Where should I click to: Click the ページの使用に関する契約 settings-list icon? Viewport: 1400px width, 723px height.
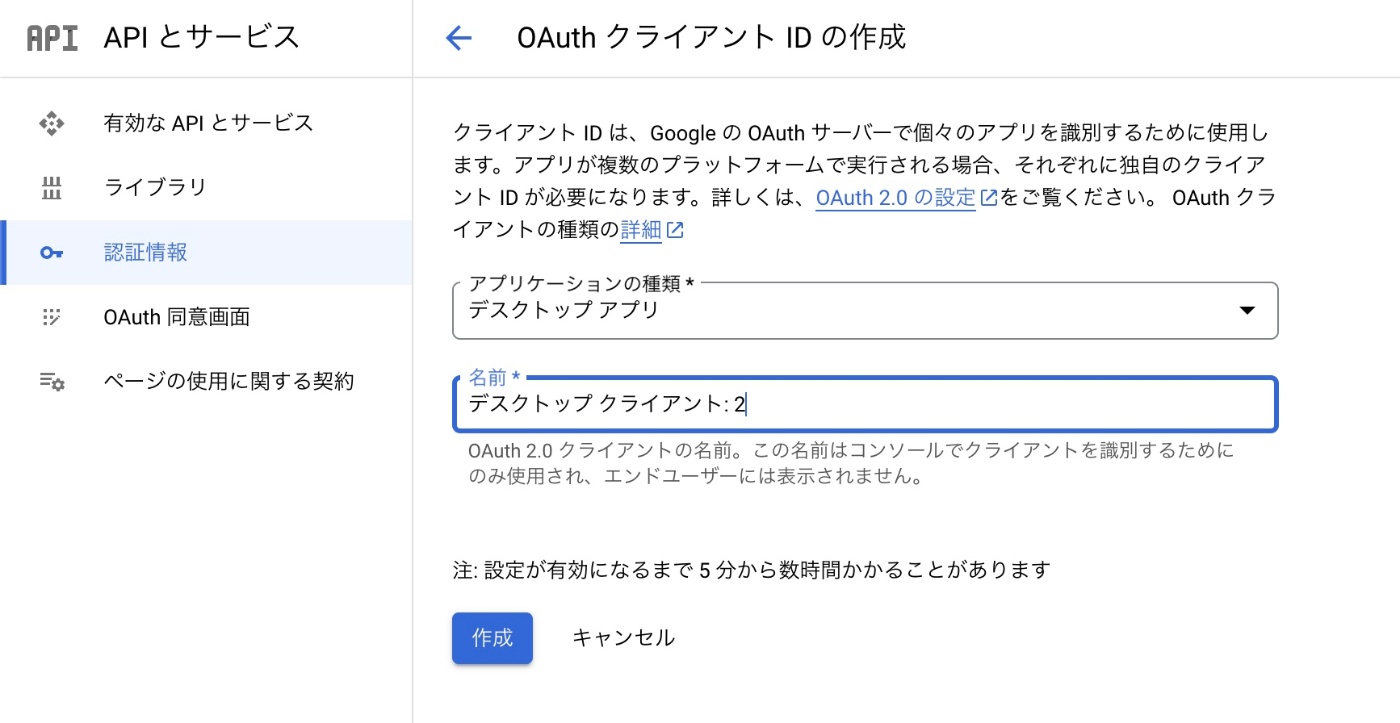pos(52,381)
